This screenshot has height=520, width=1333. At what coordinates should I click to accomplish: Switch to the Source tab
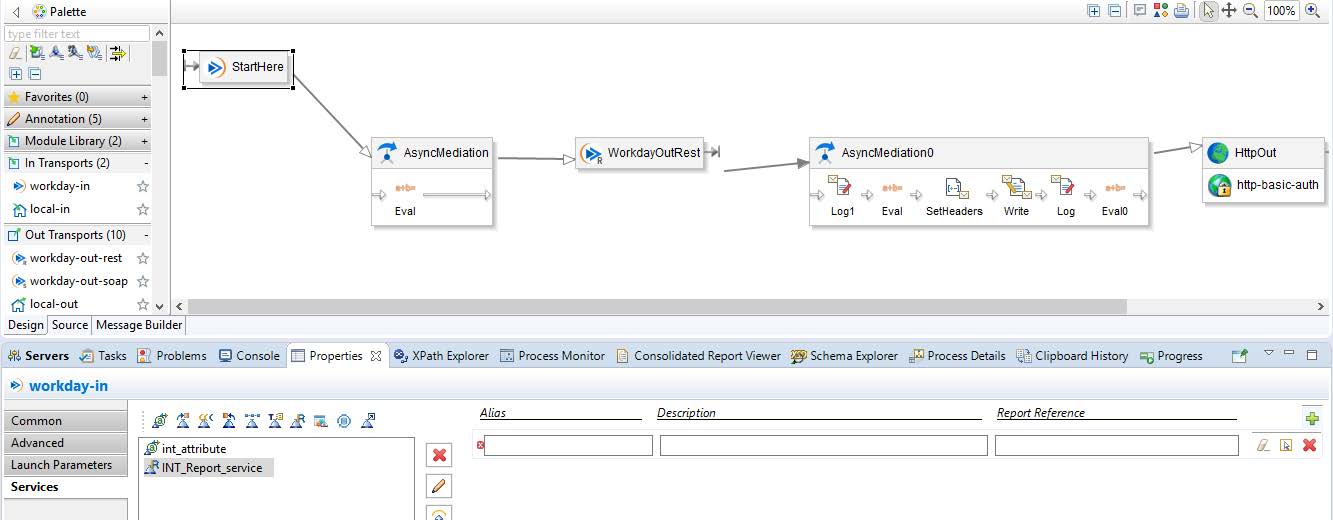[70, 325]
